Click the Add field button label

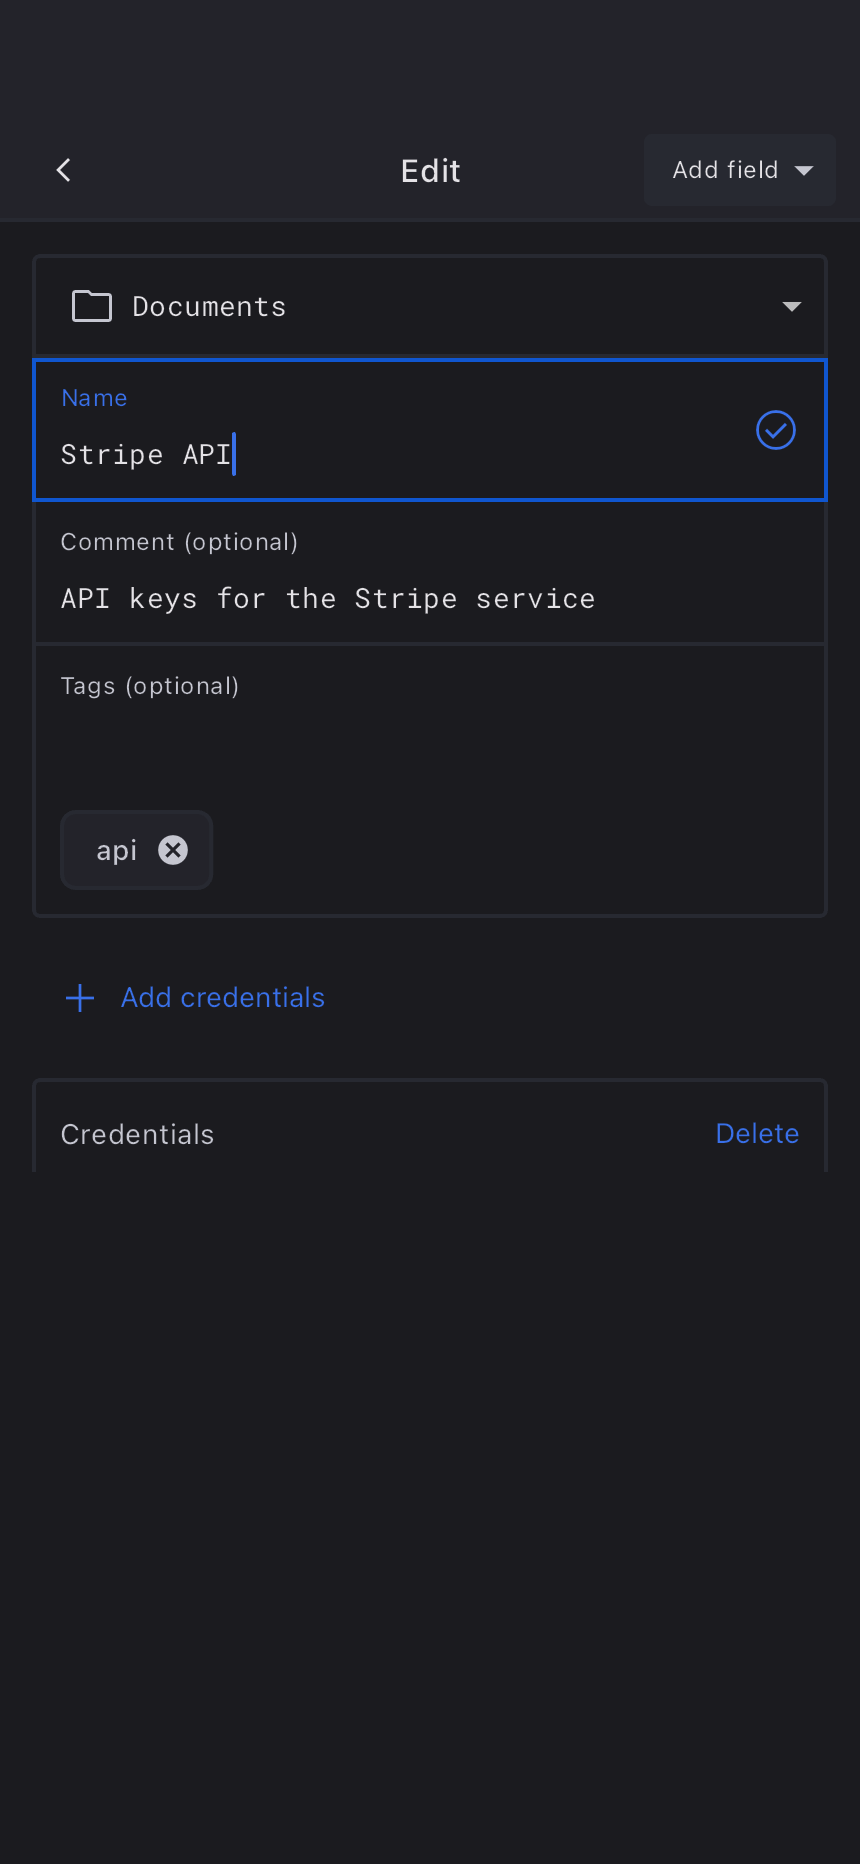(x=725, y=170)
